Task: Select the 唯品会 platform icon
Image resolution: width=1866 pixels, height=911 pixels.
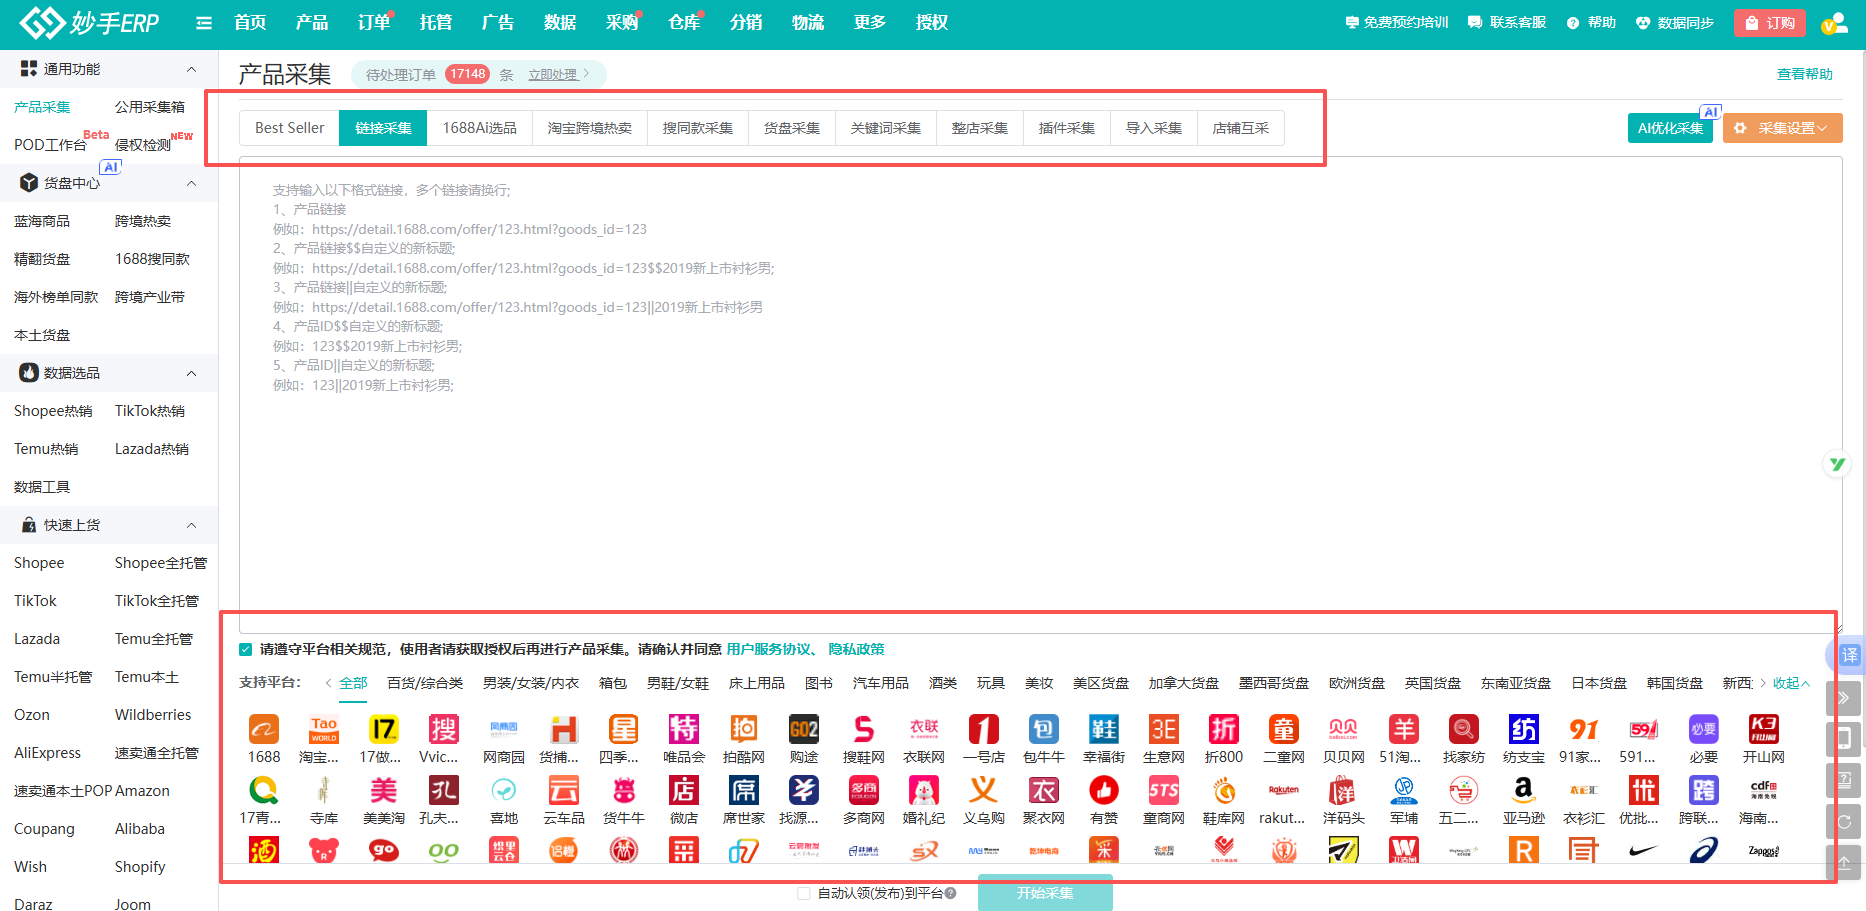Action: (x=684, y=729)
